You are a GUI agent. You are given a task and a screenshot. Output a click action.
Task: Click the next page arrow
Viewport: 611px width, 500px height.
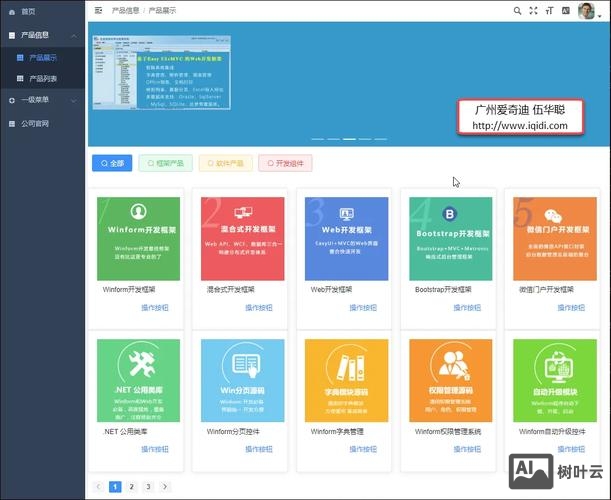click(x=165, y=486)
